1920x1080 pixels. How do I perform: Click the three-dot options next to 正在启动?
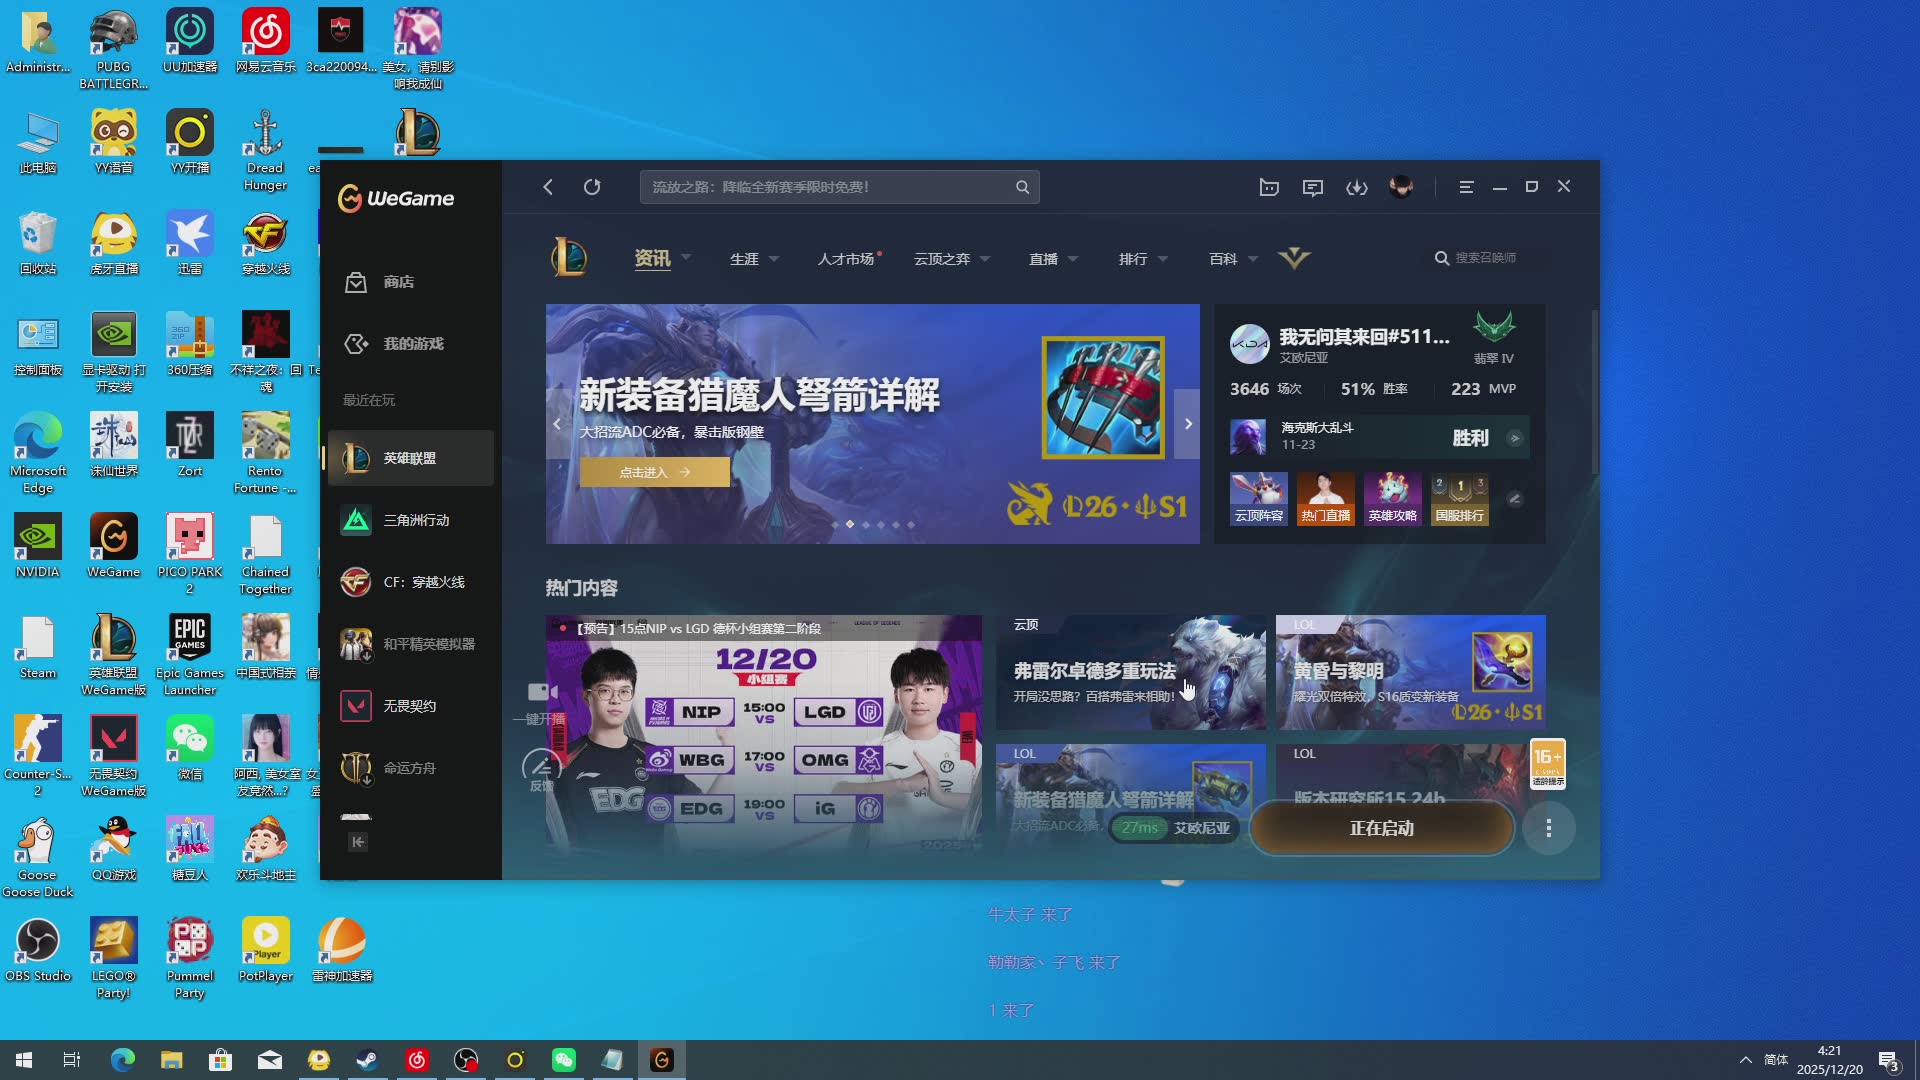[1548, 828]
